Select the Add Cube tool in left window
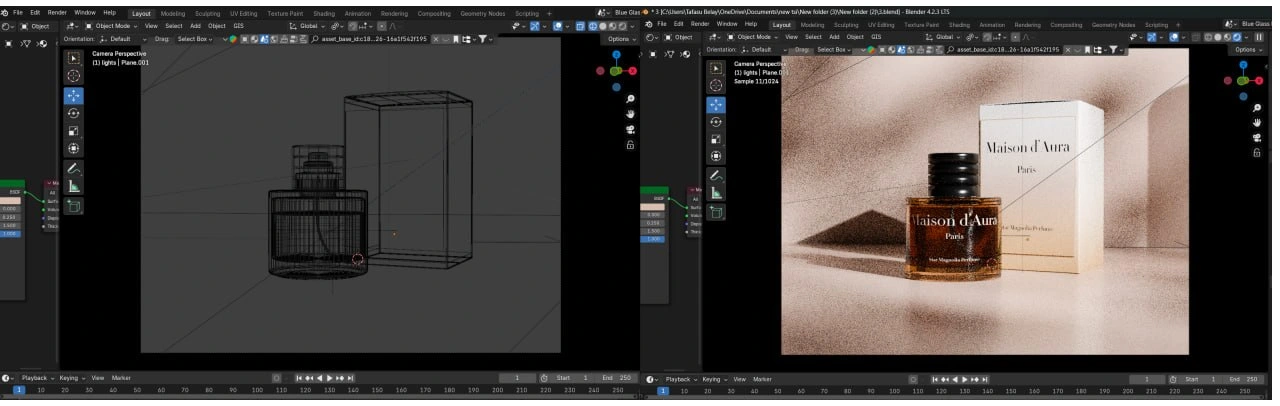 tap(74, 206)
